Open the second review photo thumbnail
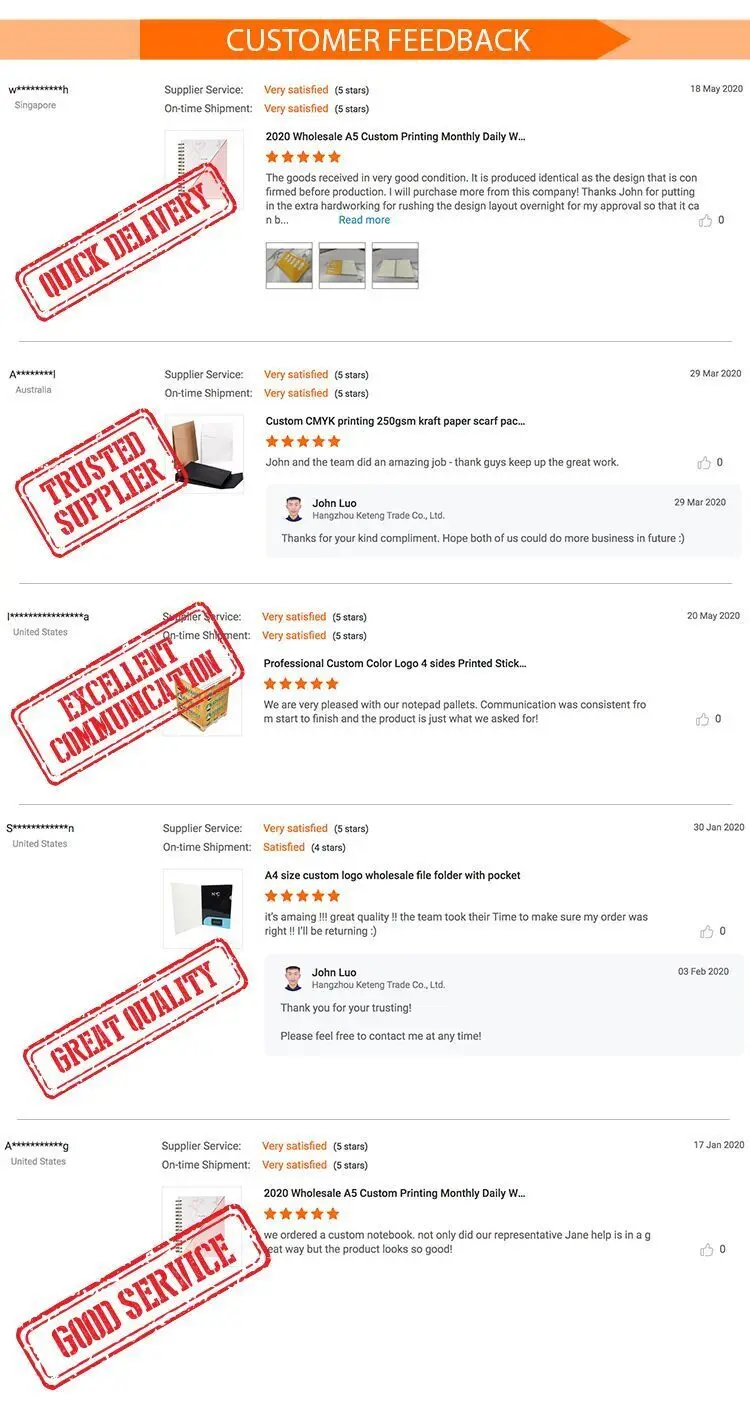750x1403 pixels. point(342,265)
